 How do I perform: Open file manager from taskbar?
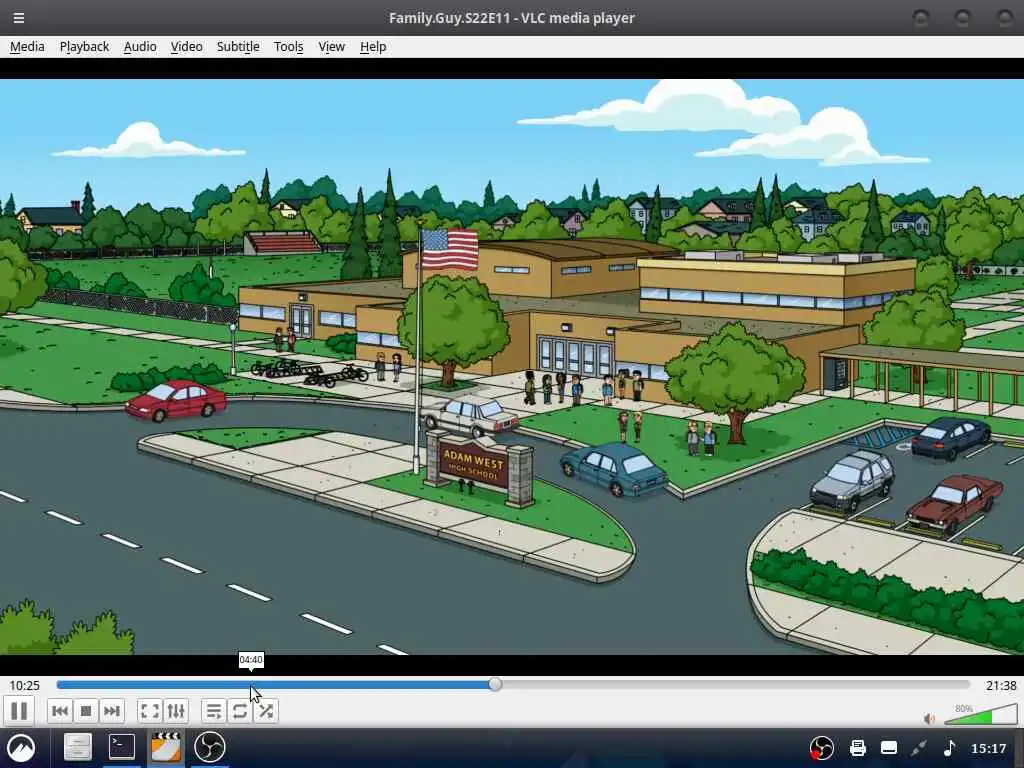[77, 747]
